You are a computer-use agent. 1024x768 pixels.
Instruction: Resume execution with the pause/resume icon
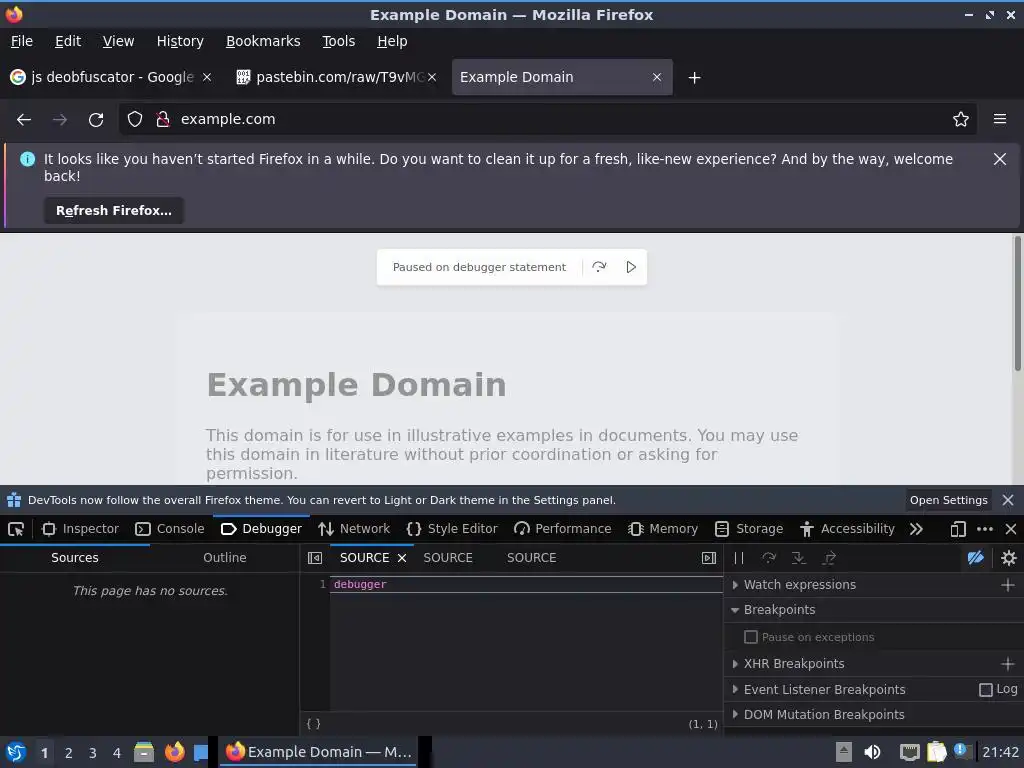(x=739, y=558)
